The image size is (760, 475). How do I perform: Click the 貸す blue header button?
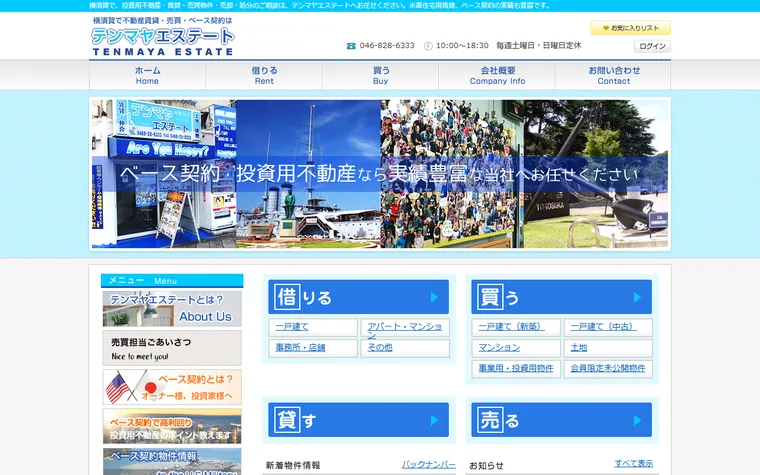click(x=359, y=420)
